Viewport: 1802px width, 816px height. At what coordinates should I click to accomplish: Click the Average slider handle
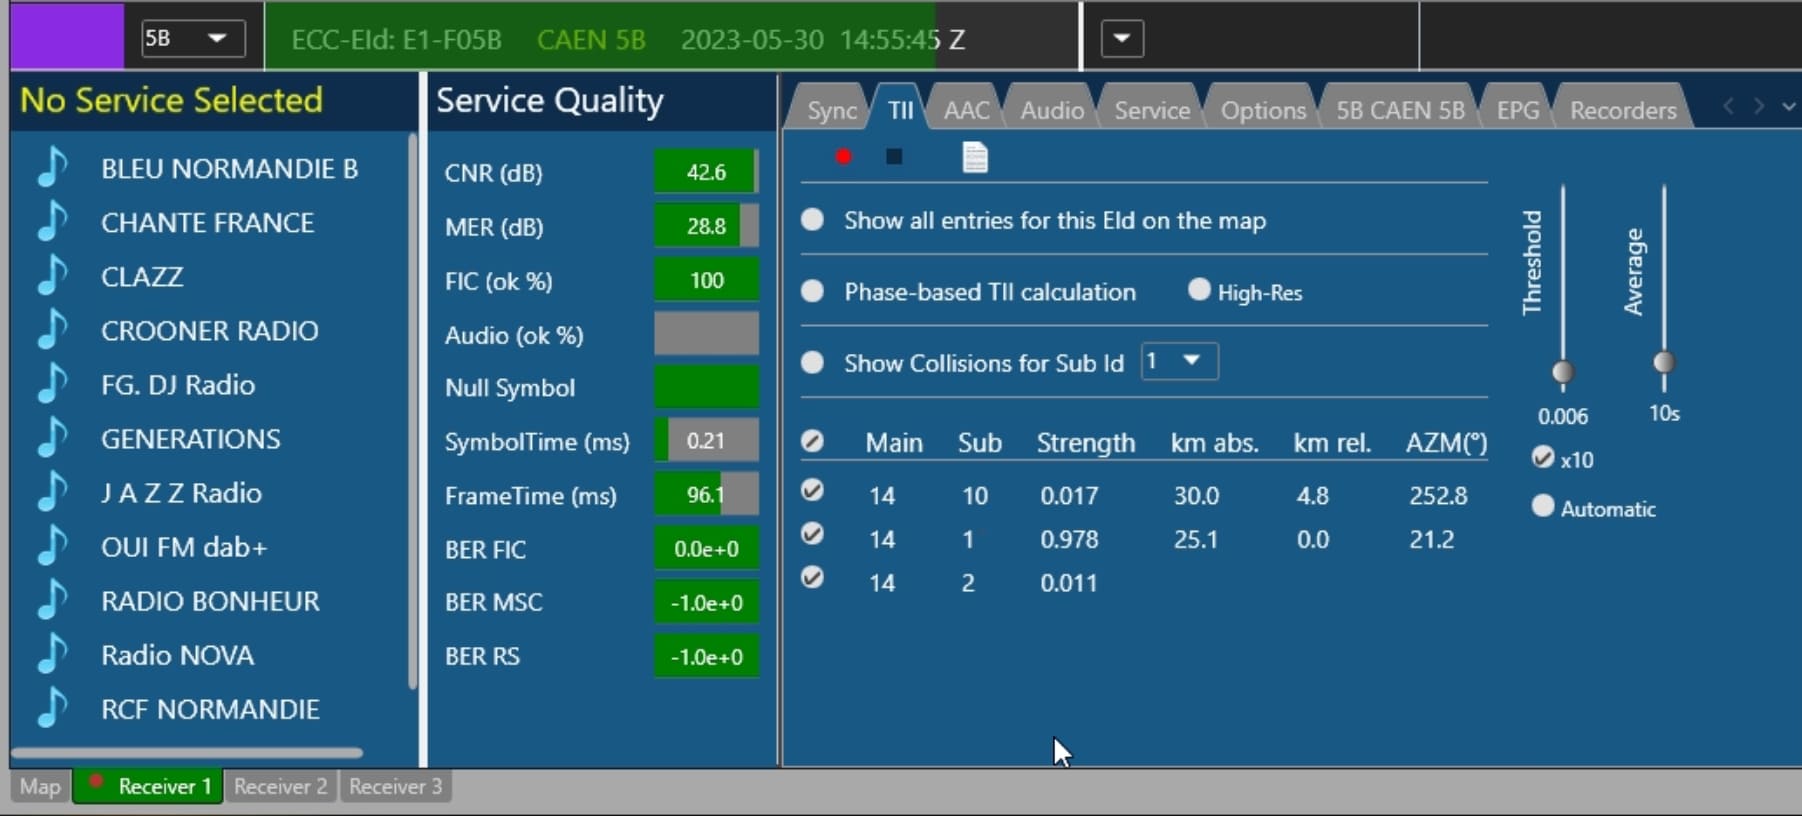pos(1663,362)
